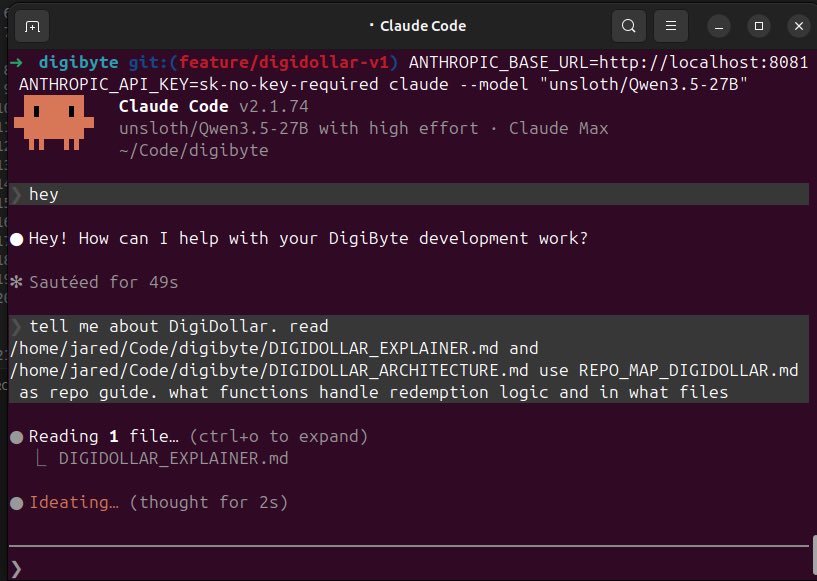817x581 pixels.
Task: Maximize the Claude Code window
Action: click(x=759, y=26)
